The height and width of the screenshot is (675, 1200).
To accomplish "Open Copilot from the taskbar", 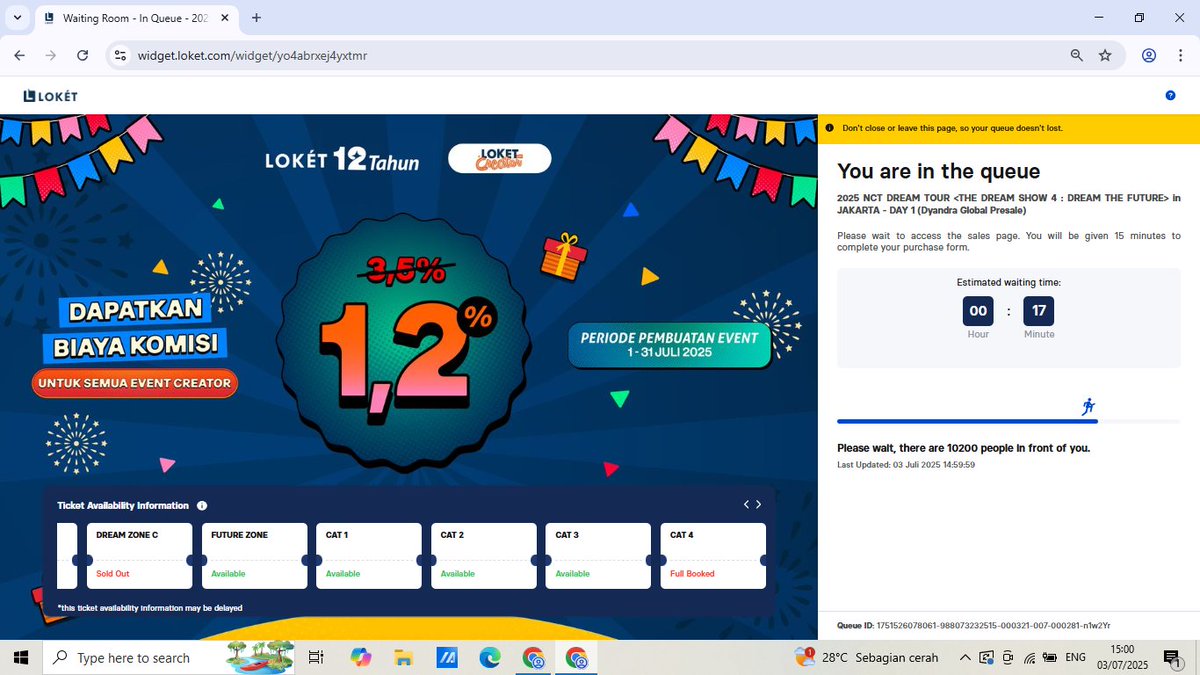I will click(x=361, y=657).
